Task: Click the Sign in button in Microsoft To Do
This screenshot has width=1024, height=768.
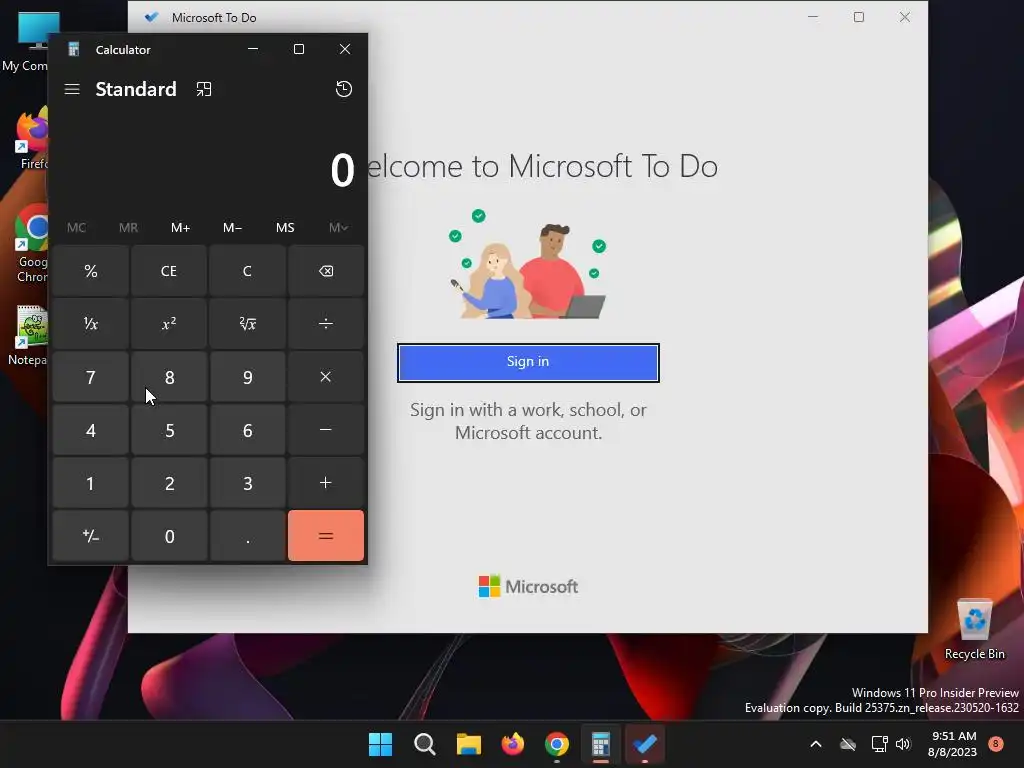Action: pos(528,362)
